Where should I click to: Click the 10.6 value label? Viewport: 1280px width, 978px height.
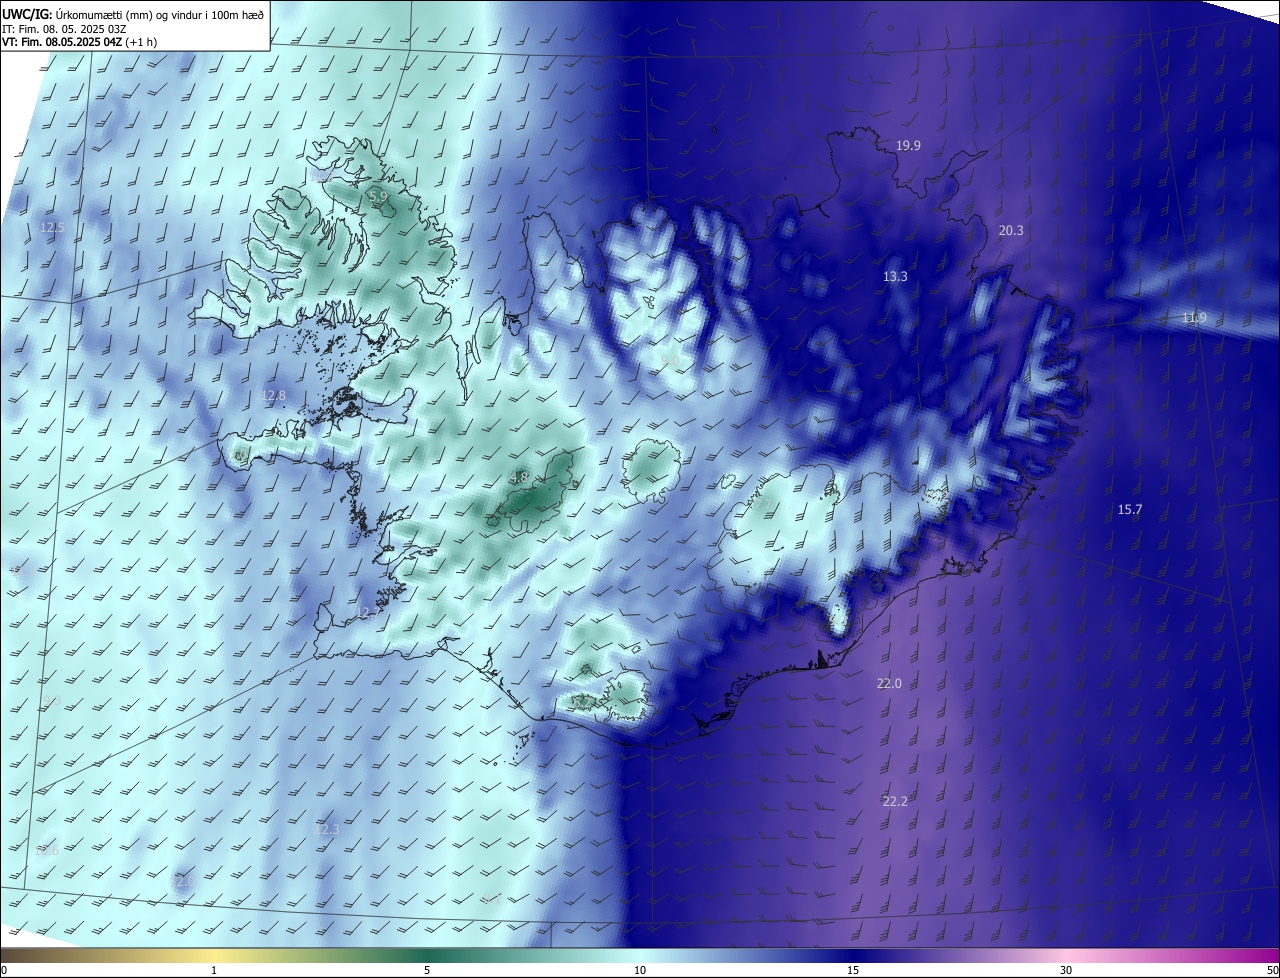47,851
